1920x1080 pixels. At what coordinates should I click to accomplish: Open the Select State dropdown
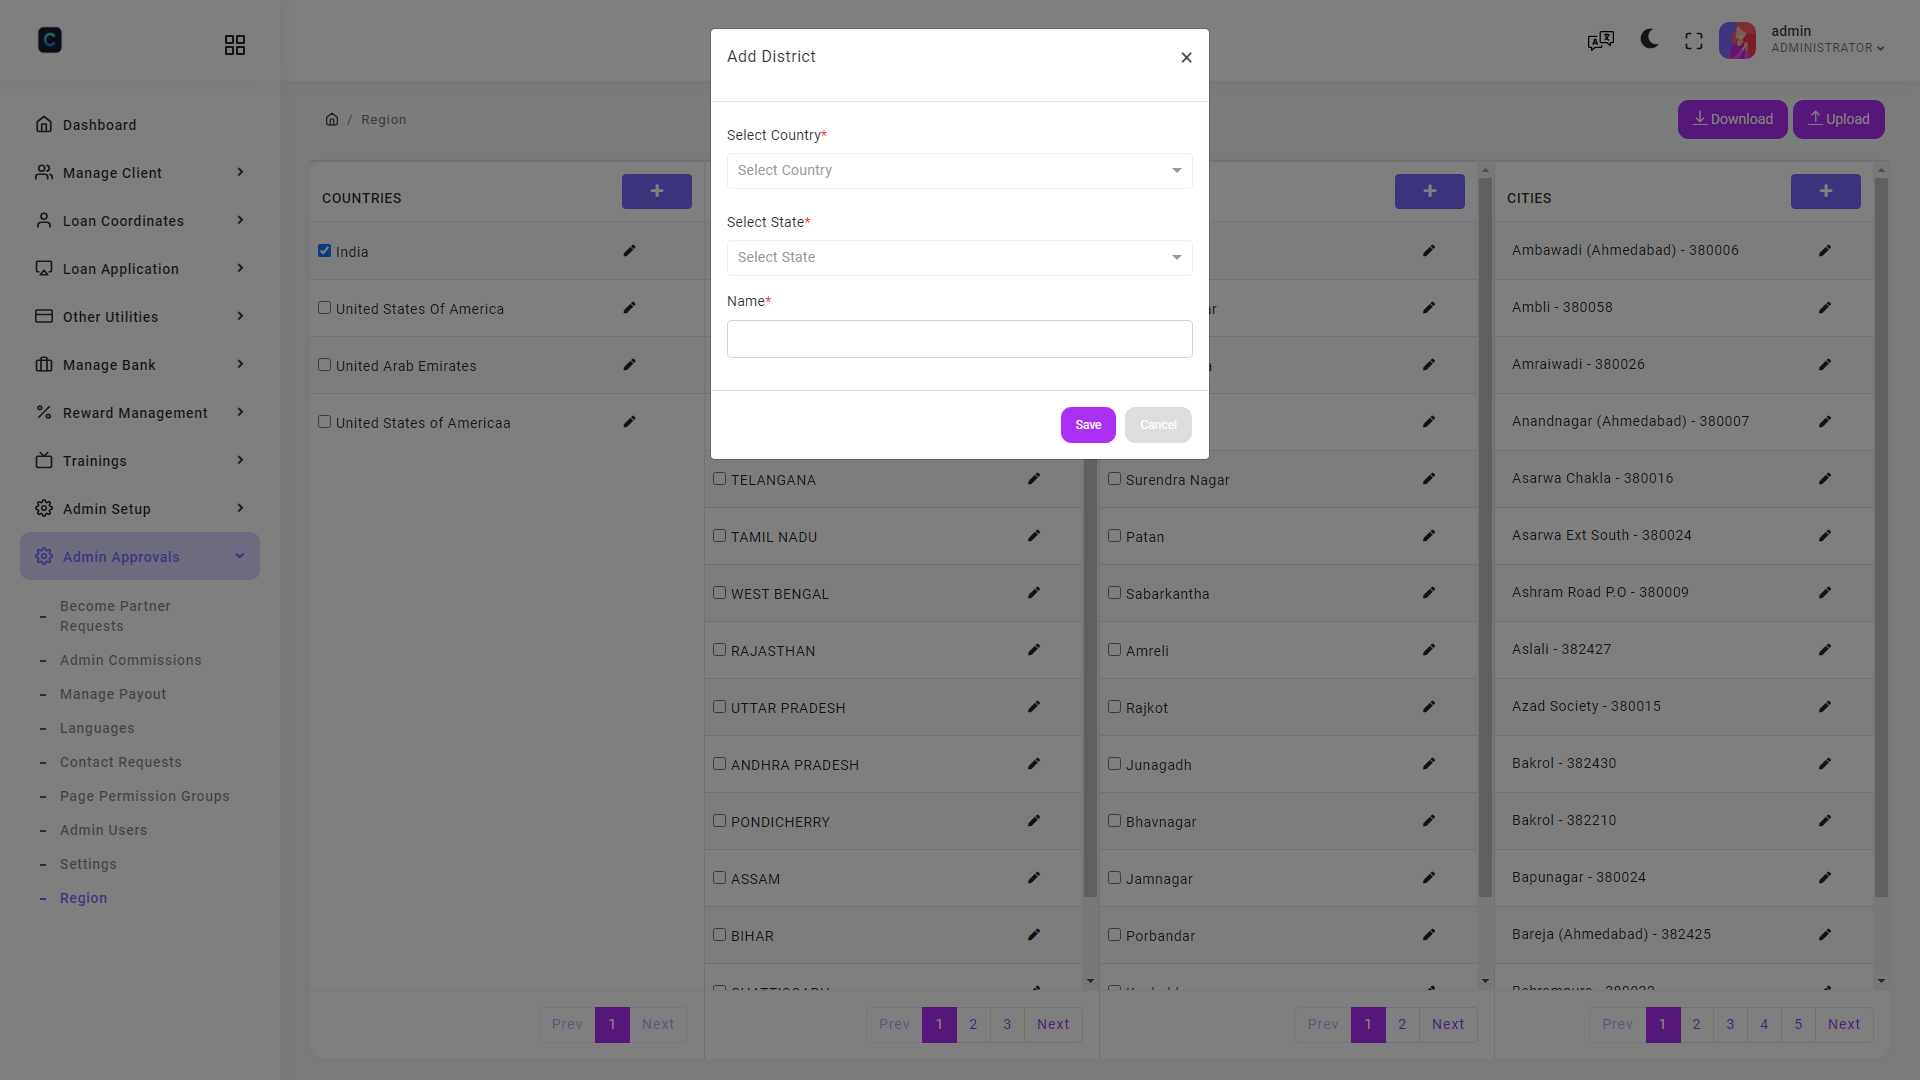coord(959,257)
